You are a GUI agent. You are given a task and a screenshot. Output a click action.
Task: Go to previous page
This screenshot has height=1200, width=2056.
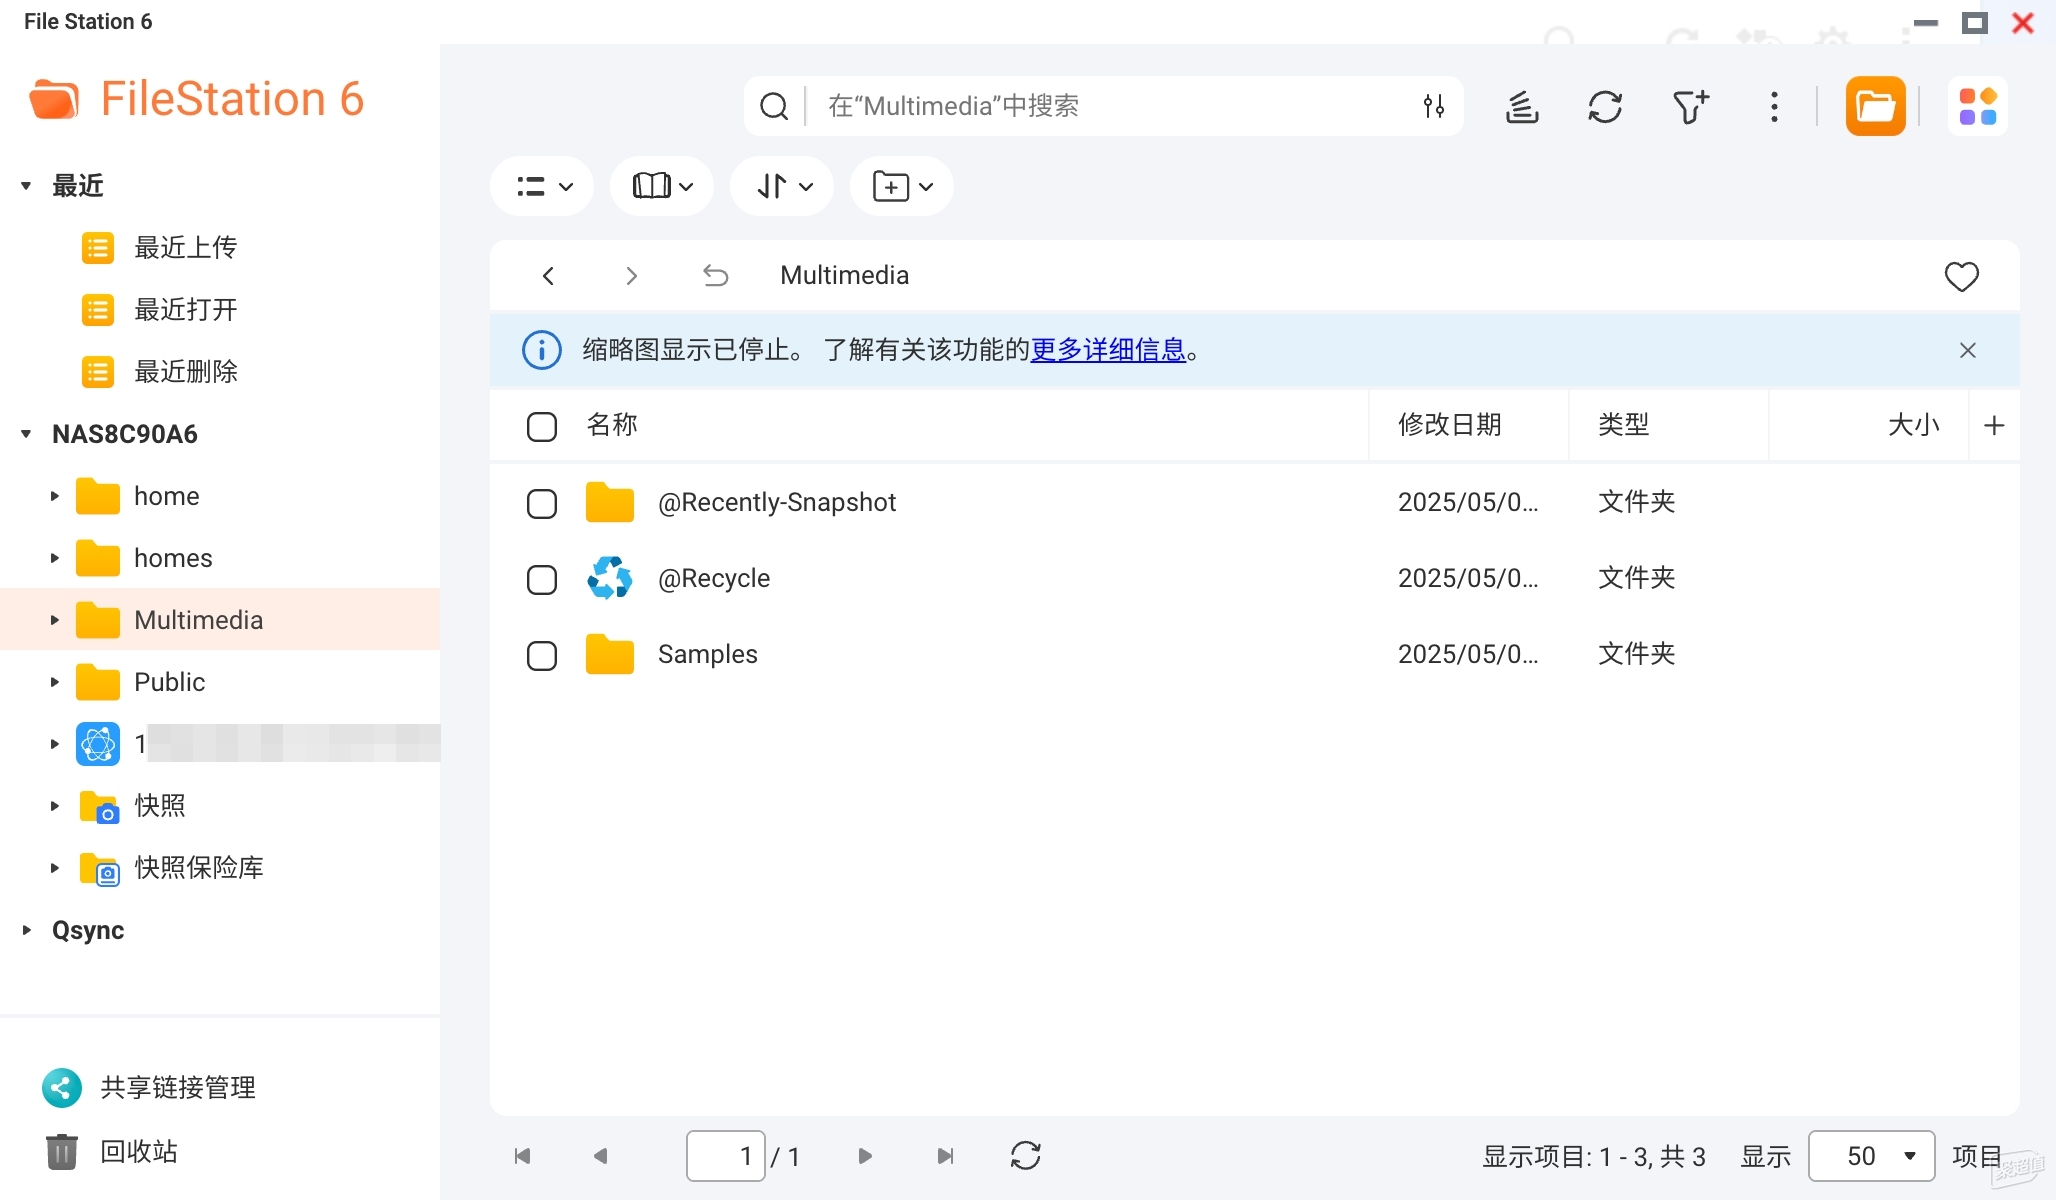pos(600,1156)
